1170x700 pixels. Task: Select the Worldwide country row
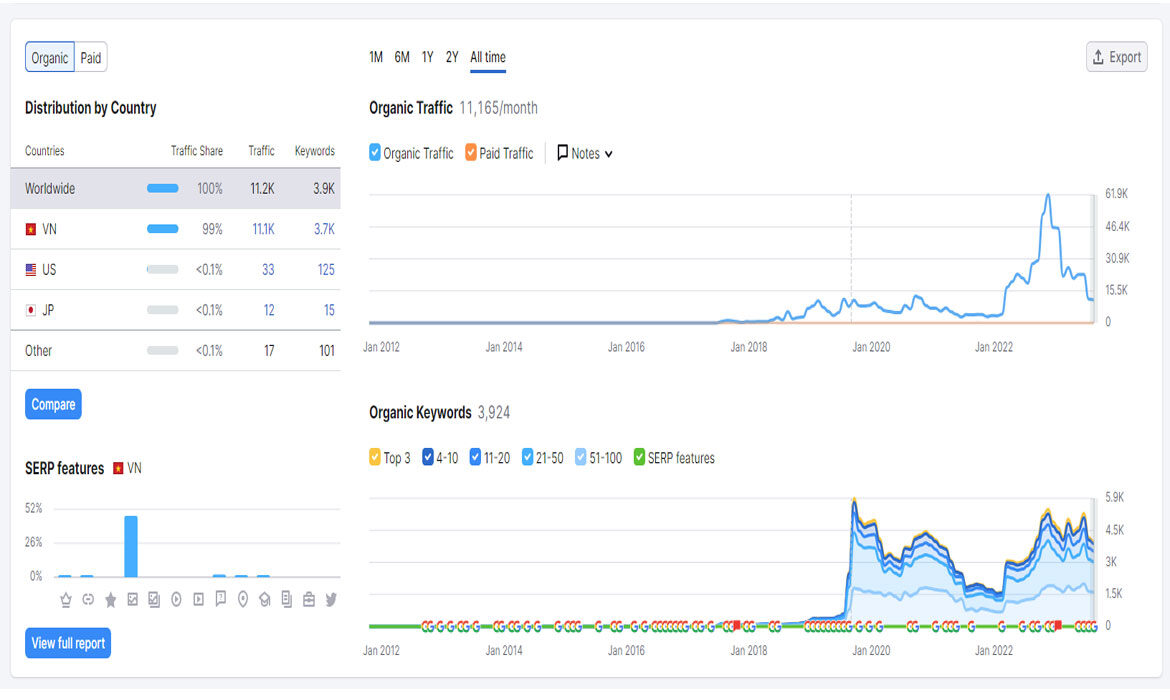coord(175,189)
